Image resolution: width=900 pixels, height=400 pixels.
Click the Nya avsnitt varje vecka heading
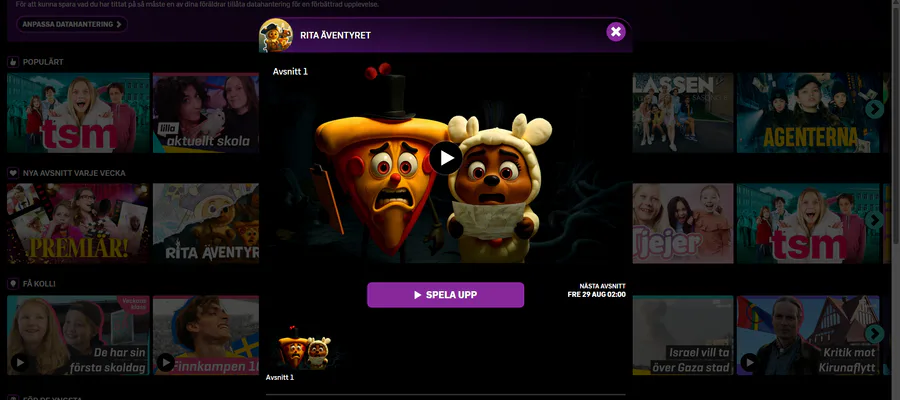pos(74,173)
